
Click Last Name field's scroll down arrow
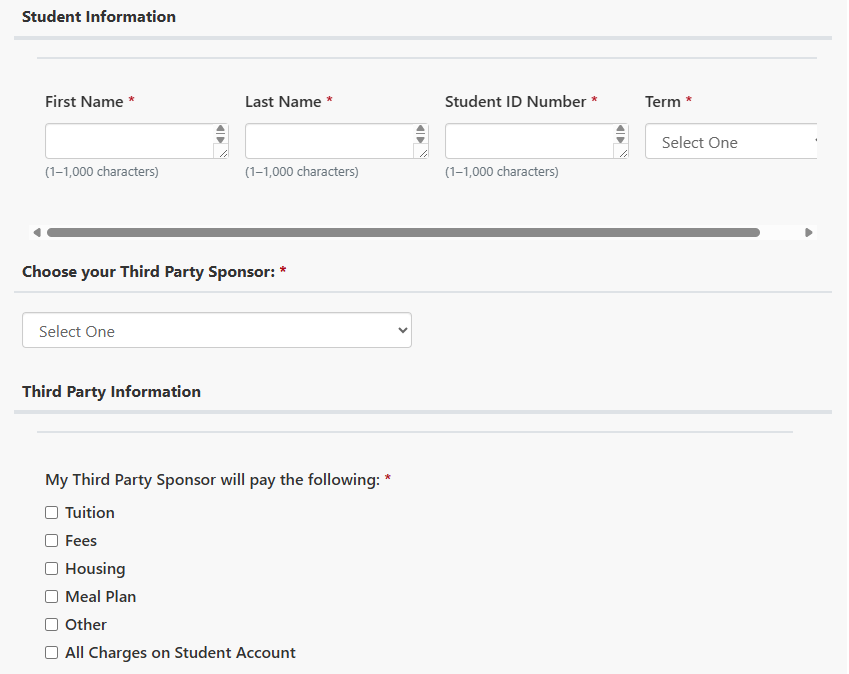coord(421,140)
